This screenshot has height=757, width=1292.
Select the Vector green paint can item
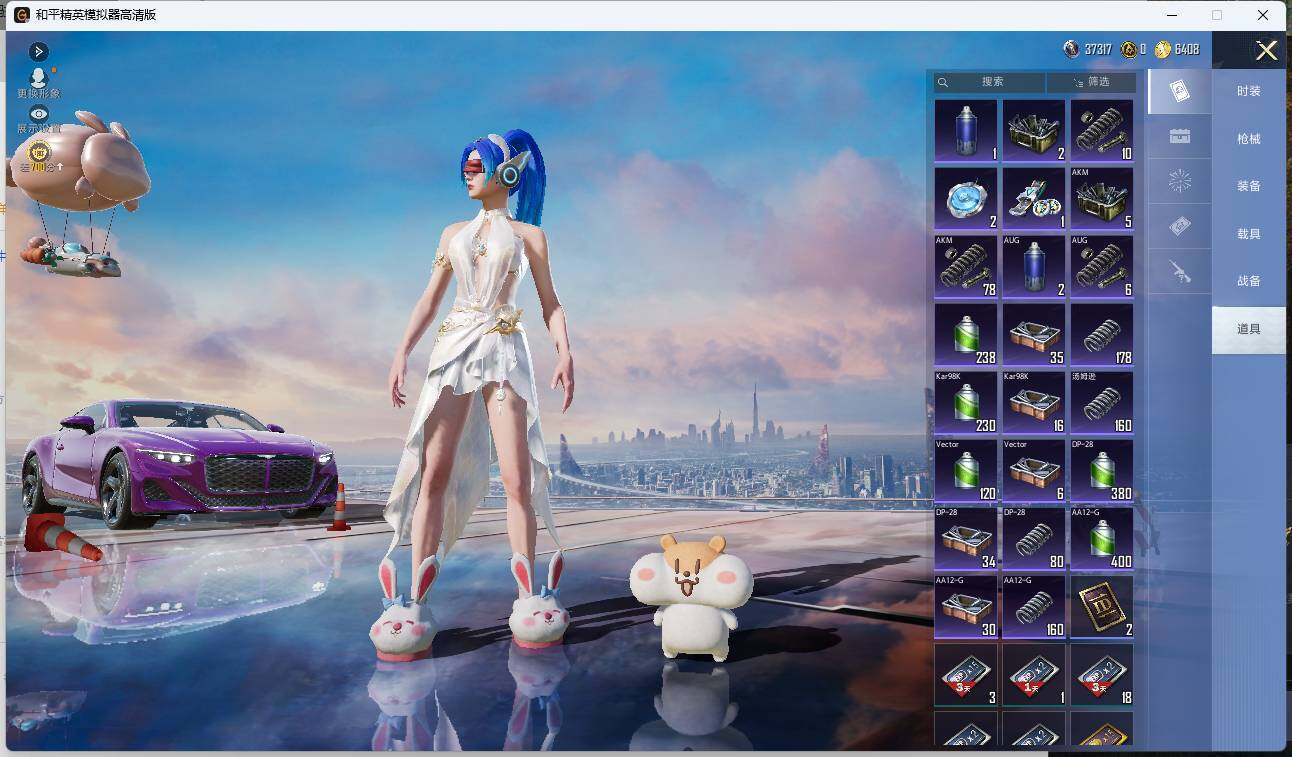coord(966,470)
